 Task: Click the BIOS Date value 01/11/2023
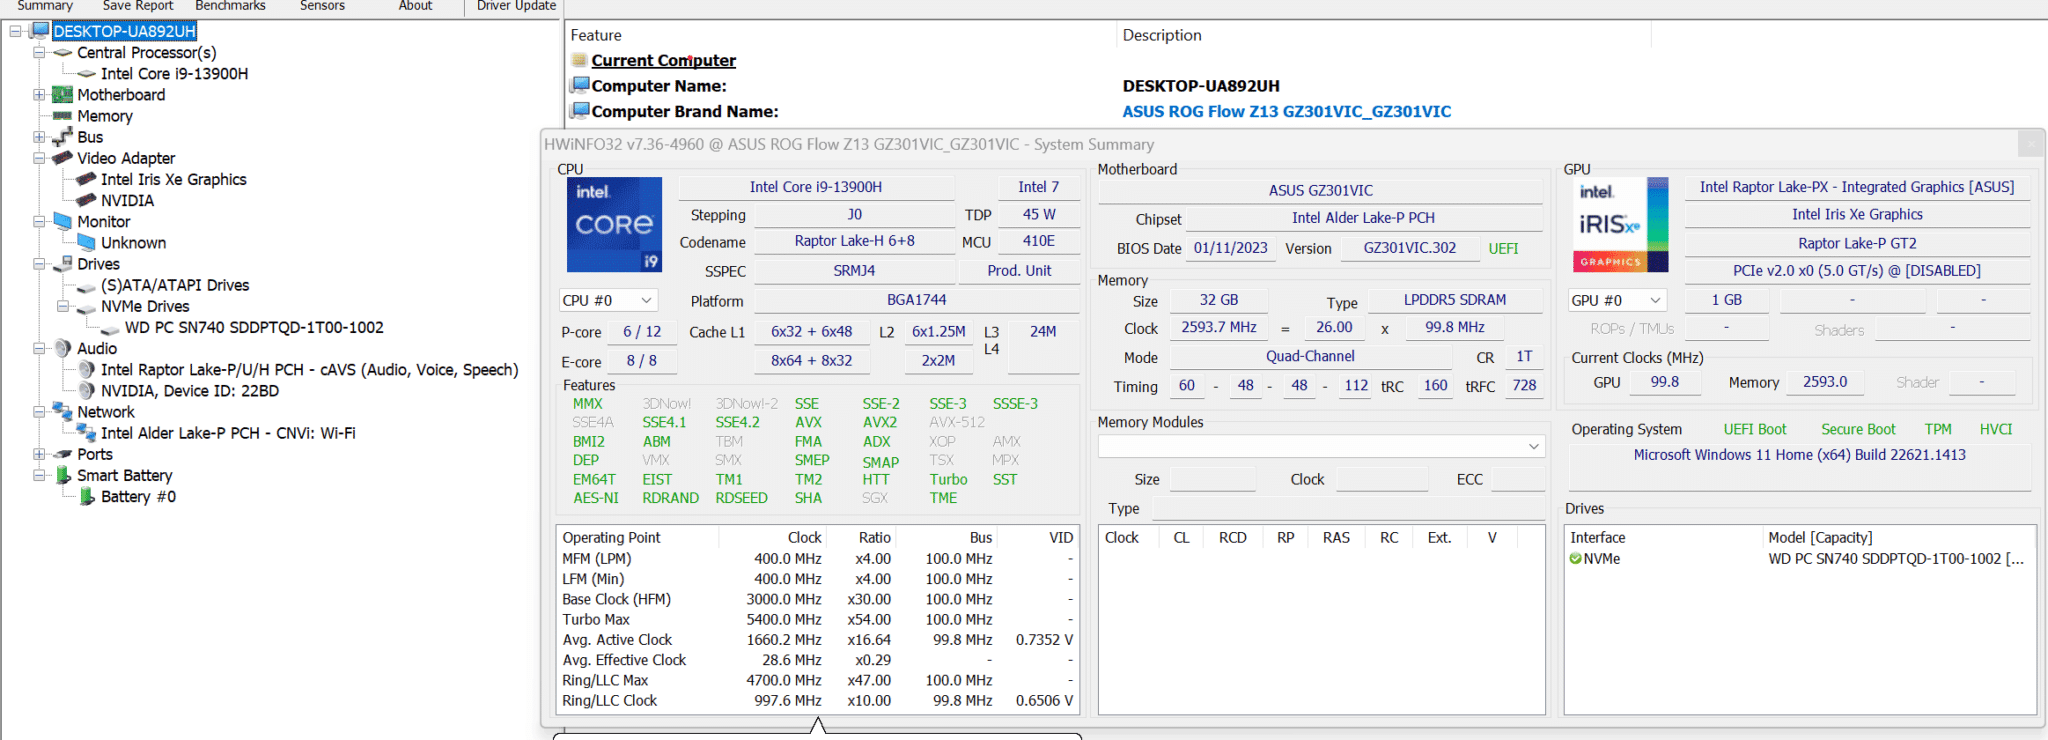(x=1230, y=248)
